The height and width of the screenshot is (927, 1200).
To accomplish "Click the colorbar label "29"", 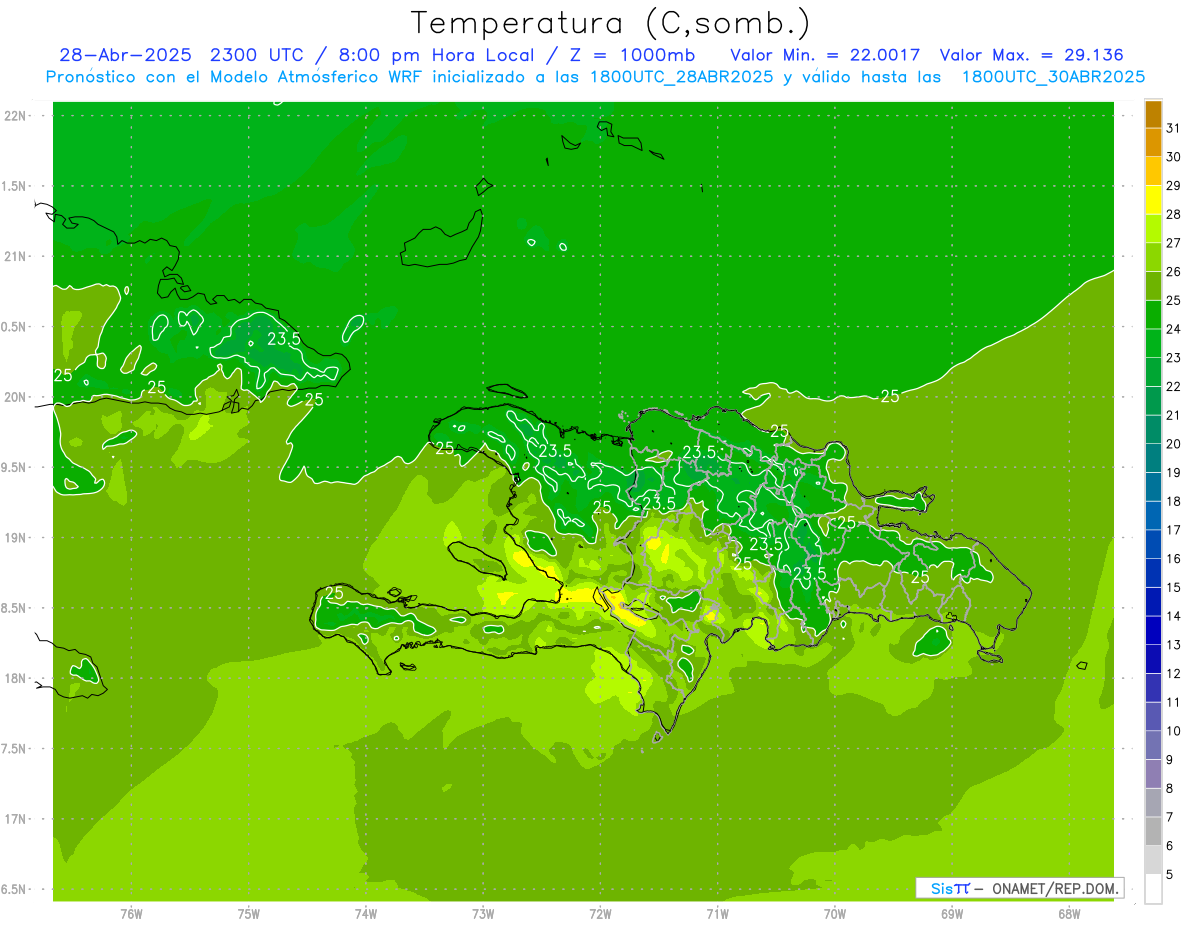I will [x=1173, y=186].
